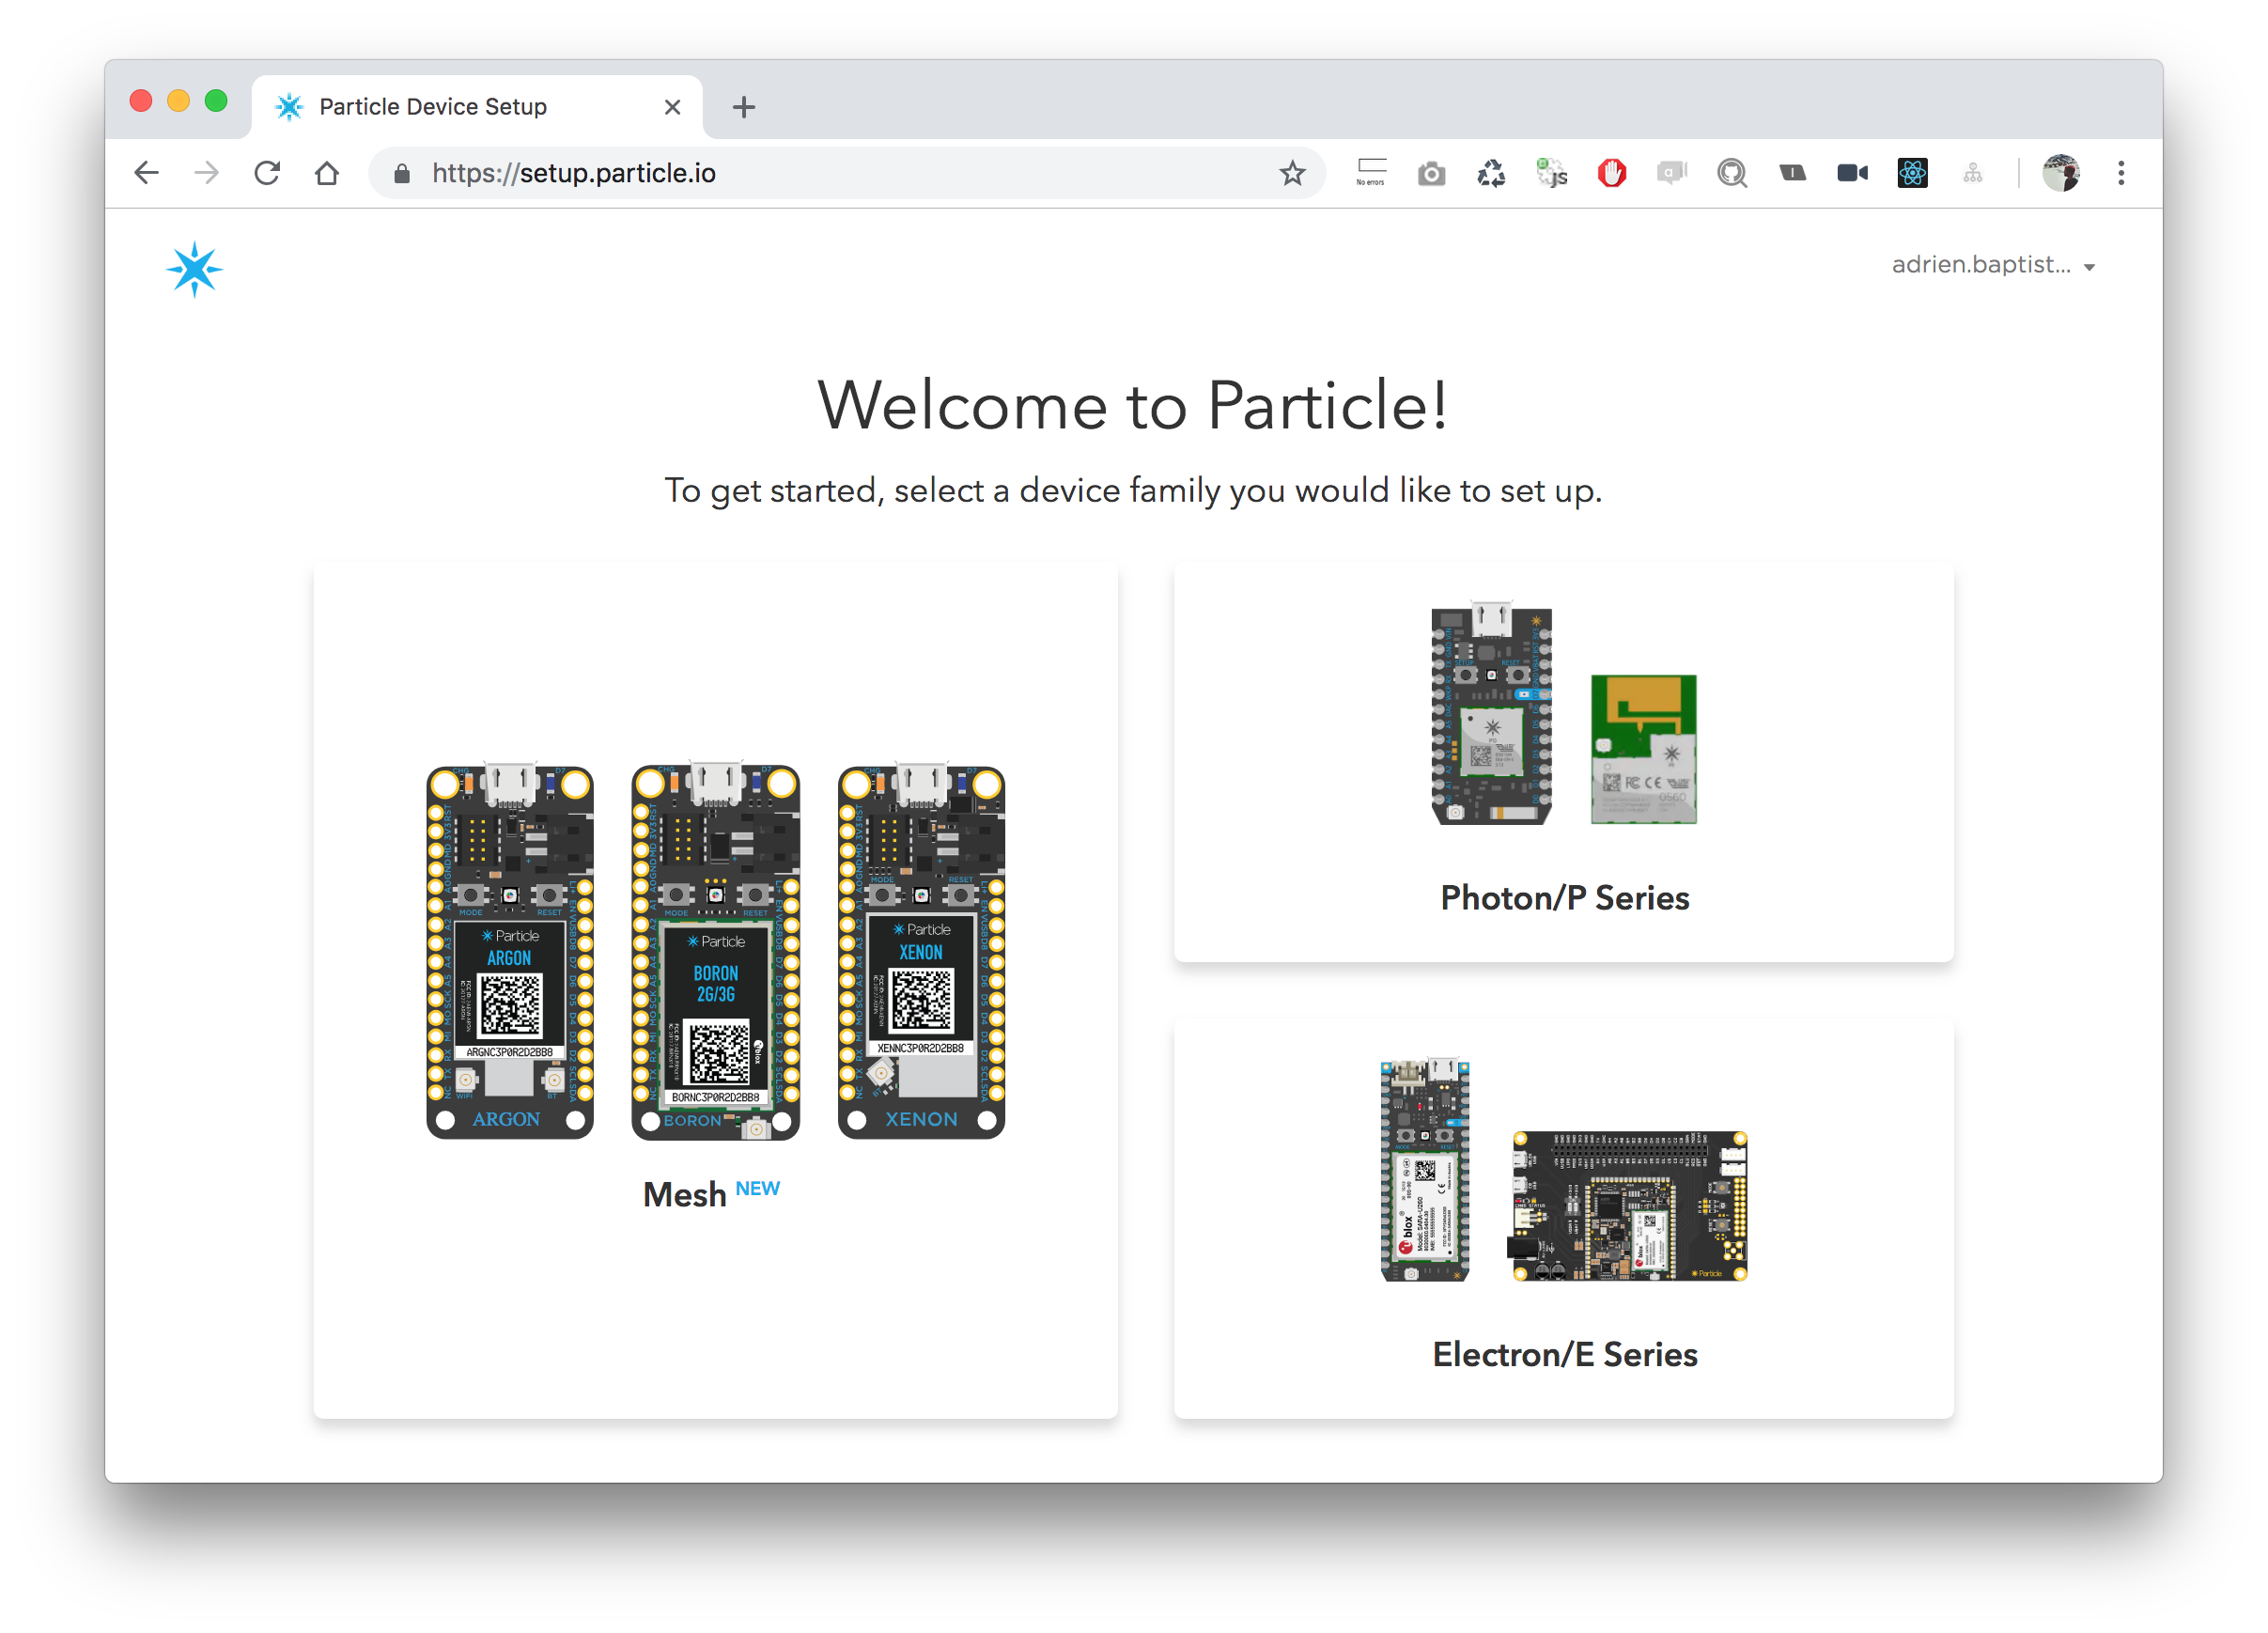Expand the adrien.baptist... account dropdown
This screenshot has width=2268, height=1633.
pyautogui.click(x=1992, y=265)
